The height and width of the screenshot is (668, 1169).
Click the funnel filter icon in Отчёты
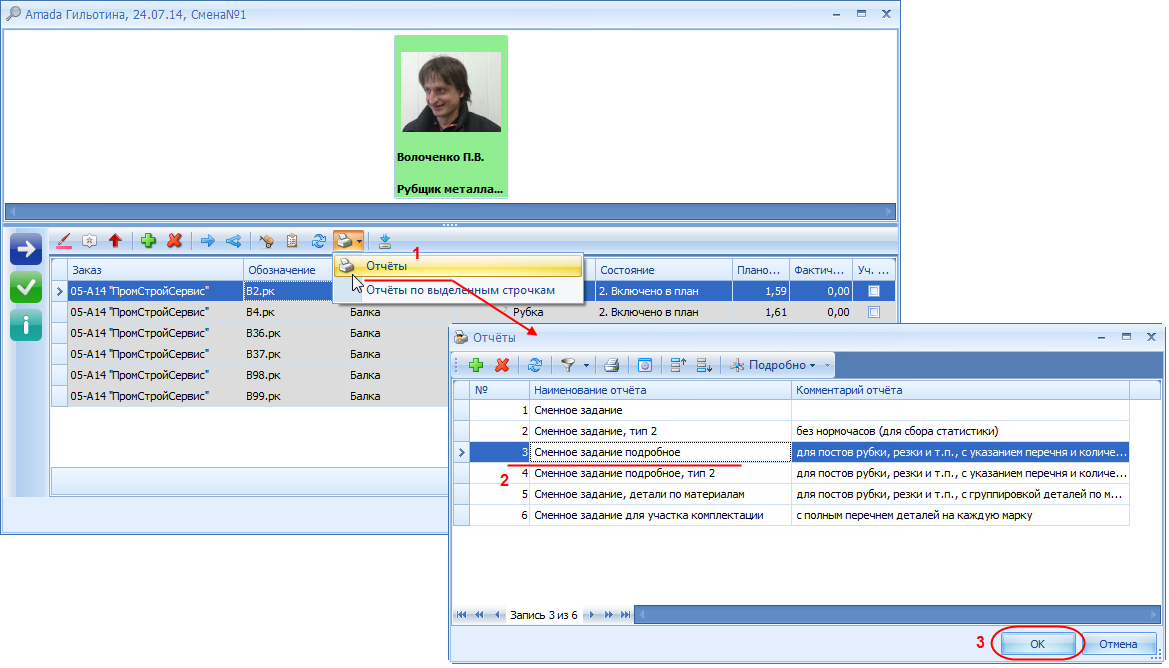[x=568, y=365]
